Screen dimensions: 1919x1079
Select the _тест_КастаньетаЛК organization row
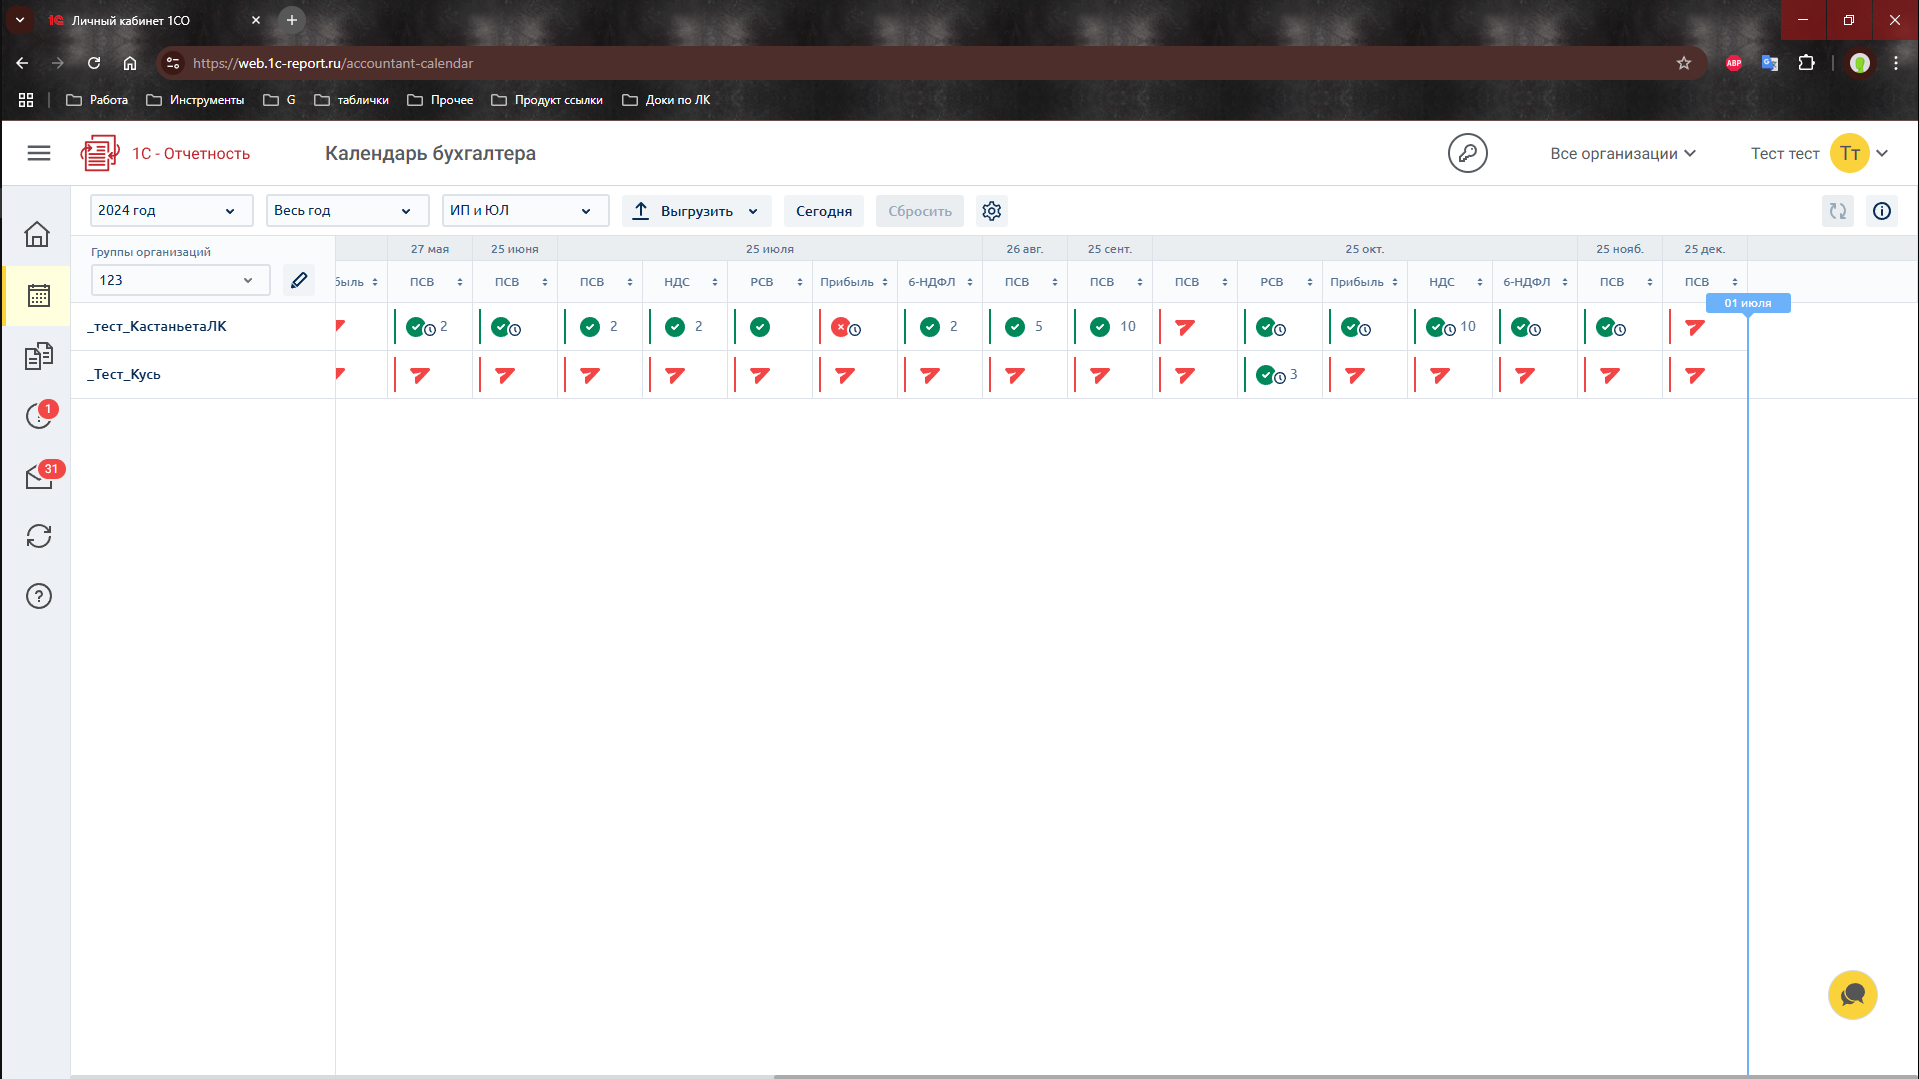point(157,326)
